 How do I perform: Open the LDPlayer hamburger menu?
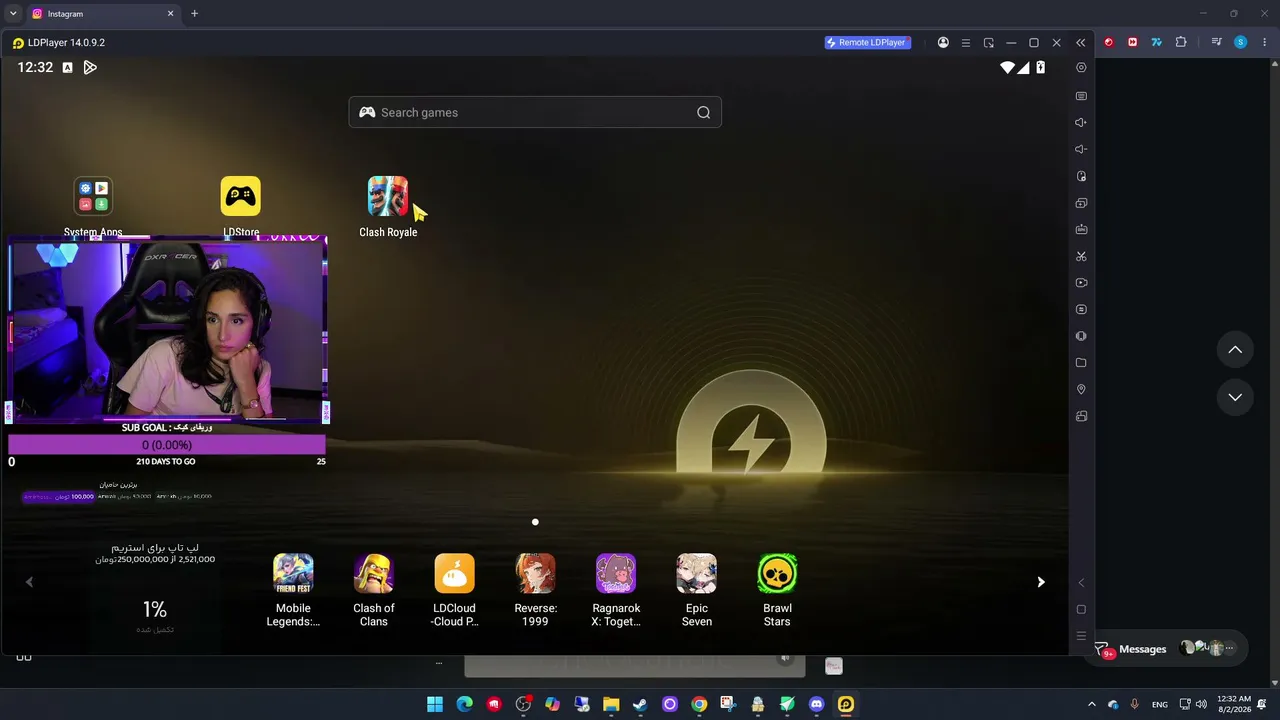(x=966, y=43)
